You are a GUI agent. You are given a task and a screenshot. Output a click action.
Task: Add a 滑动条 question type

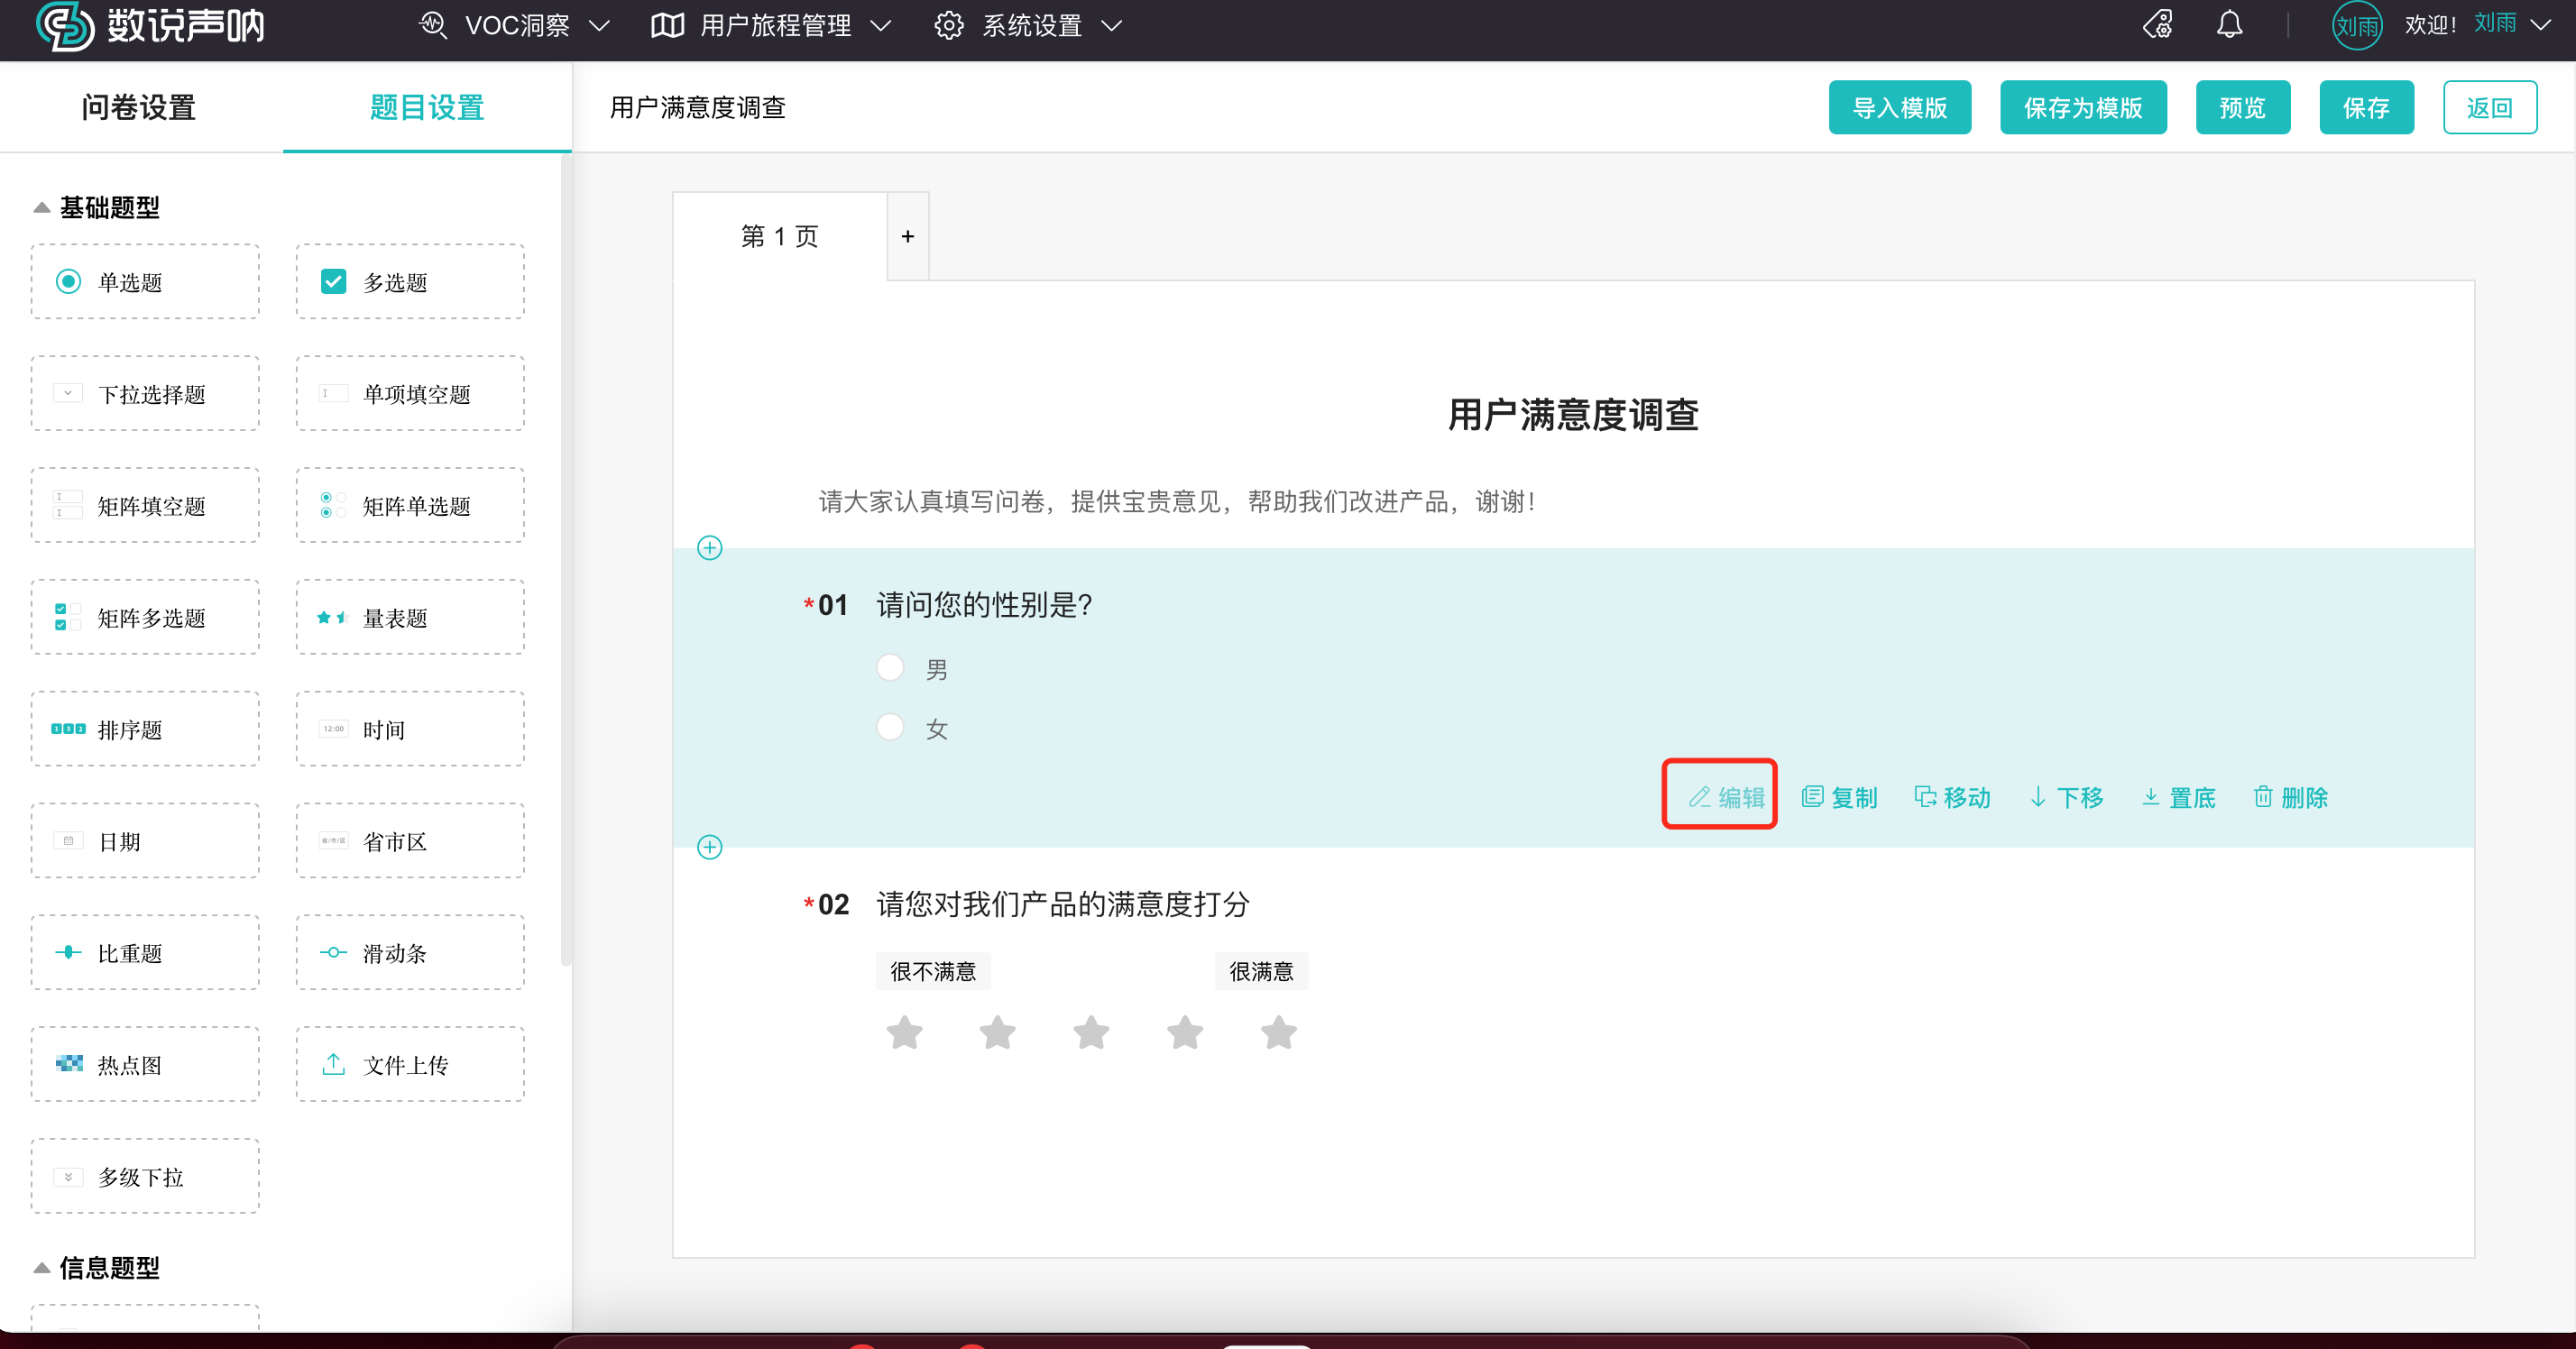[410, 953]
